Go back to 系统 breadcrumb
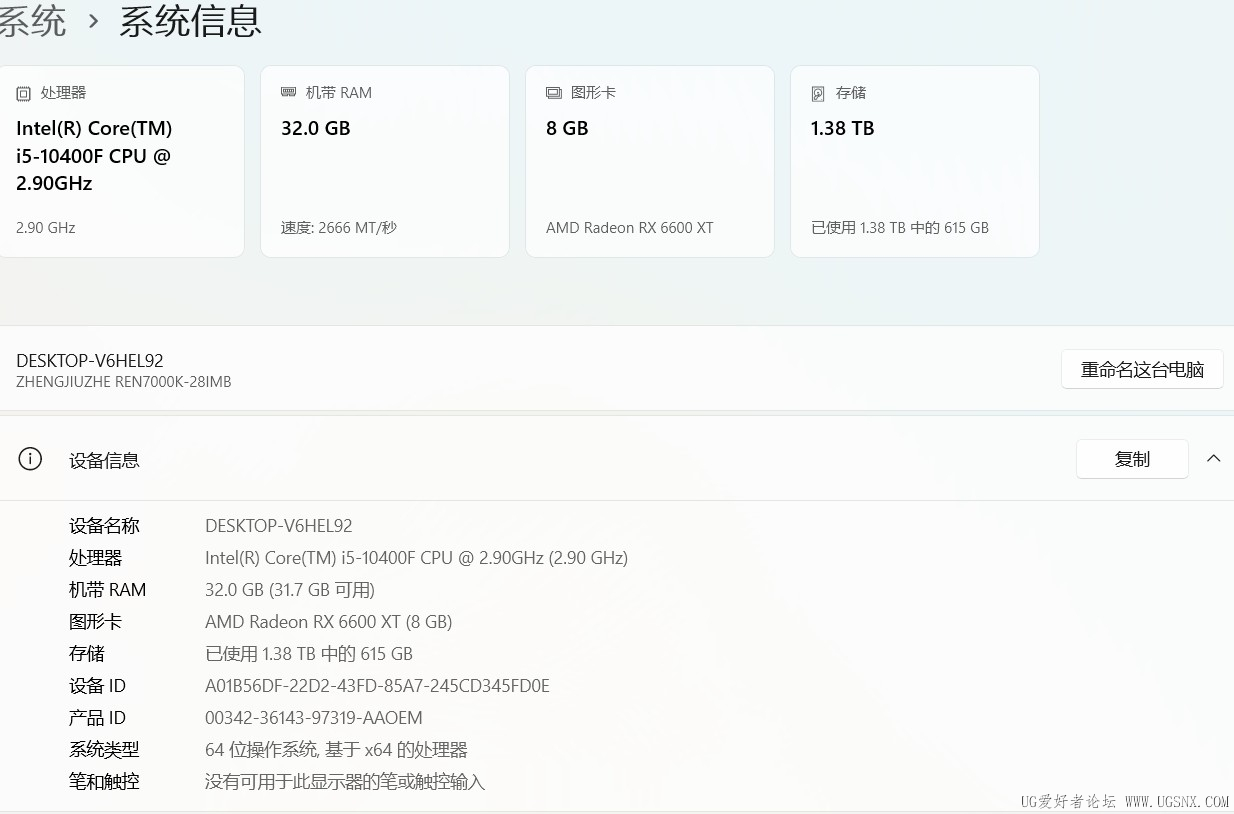The image size is (1234, 814). [32, 20]
